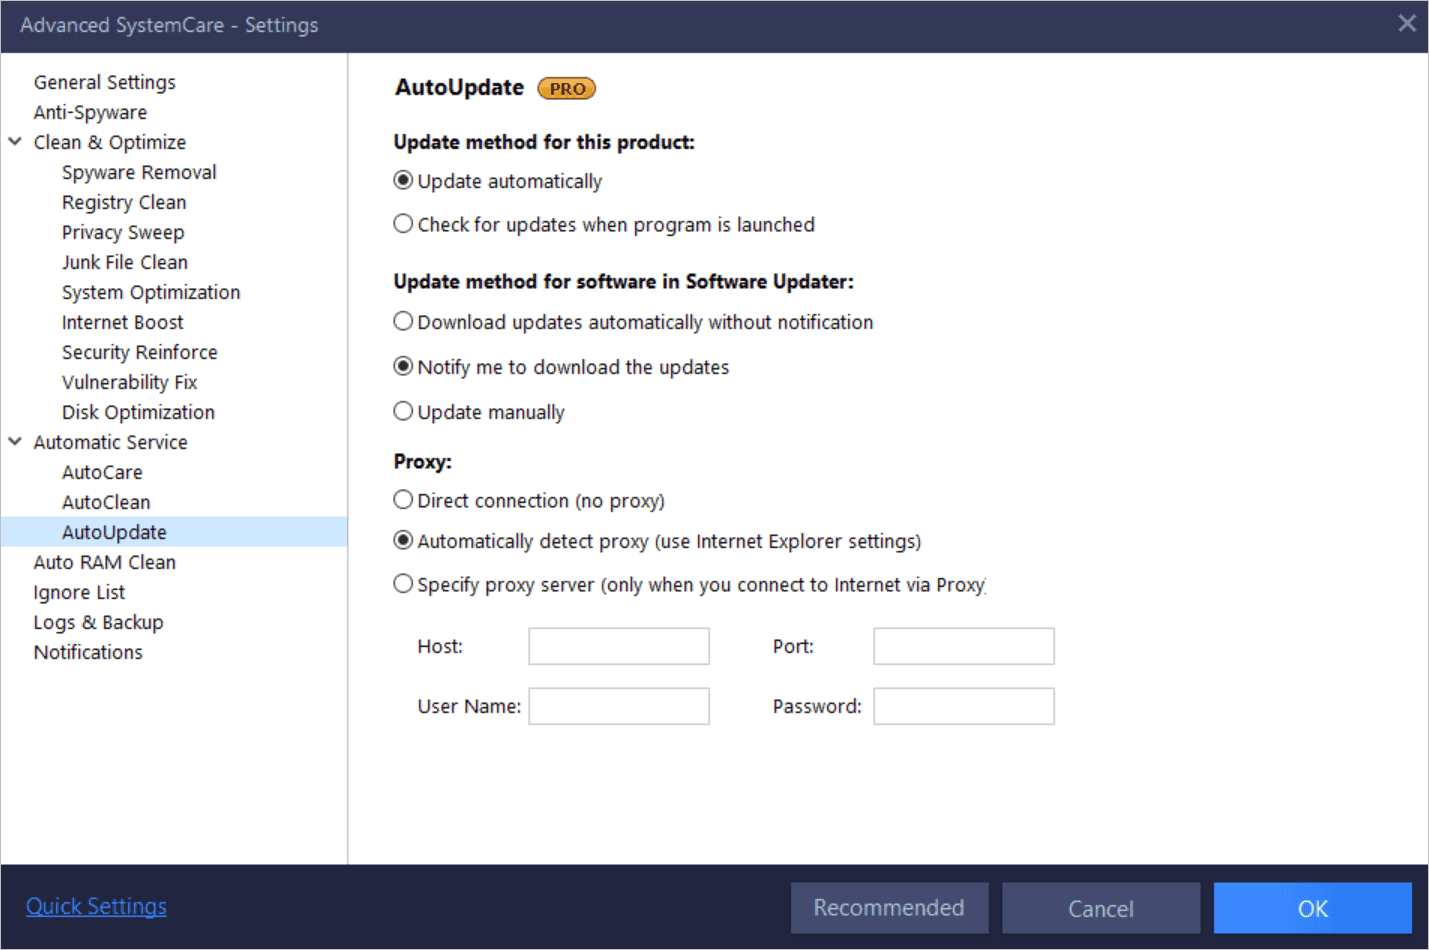Go to AutoClean settings
This screenshot has width=1429, height=950.
[x=106, y=502]
